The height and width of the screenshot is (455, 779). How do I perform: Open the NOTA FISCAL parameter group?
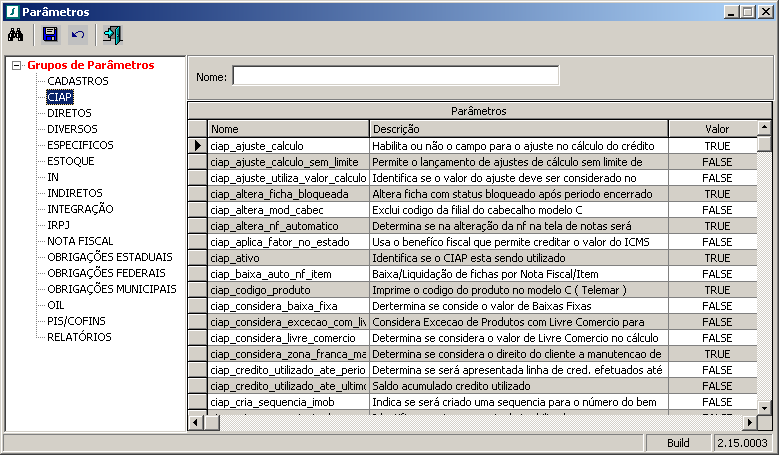tap(80, 241)
